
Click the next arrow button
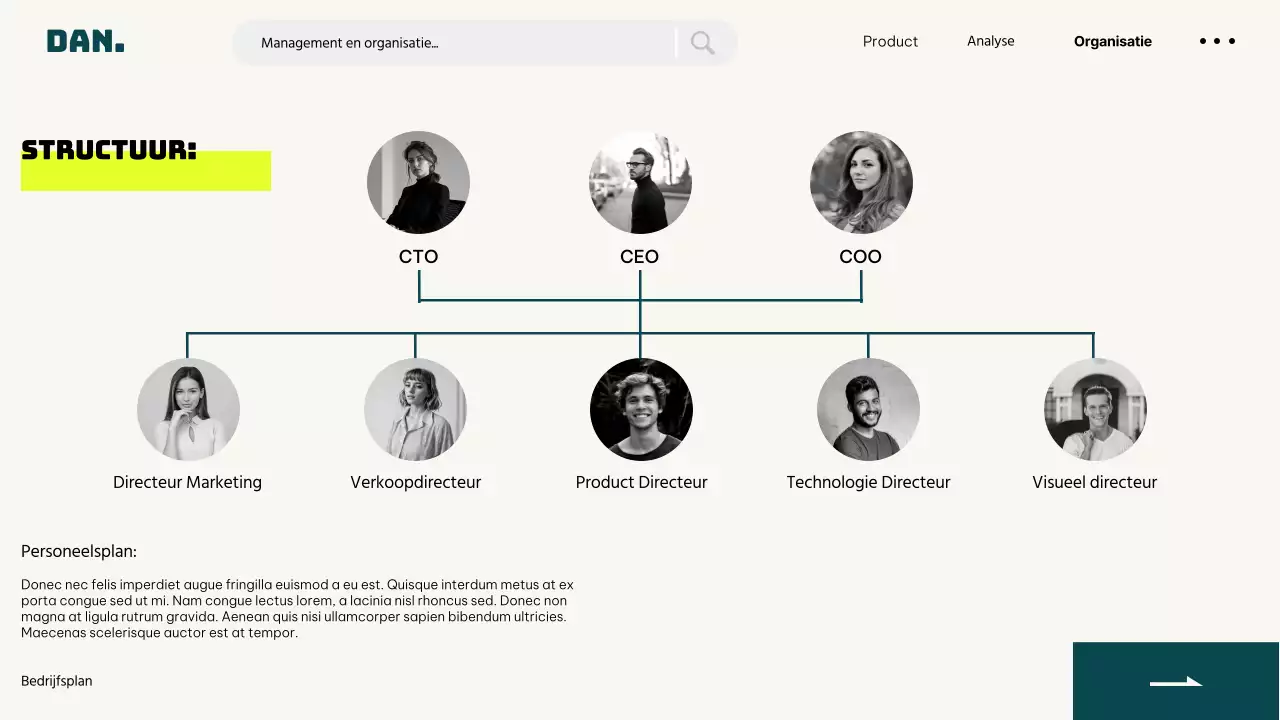click(x=1176, y=681)
